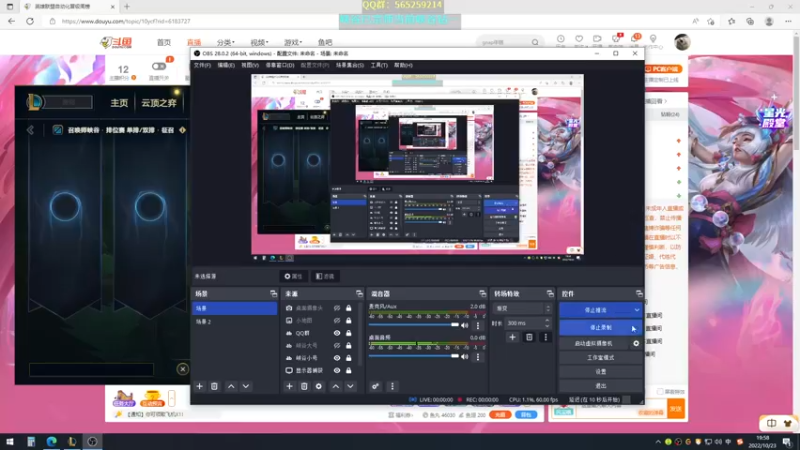Screen dimensions: 800x450
Task: Open the Windows Start menu
Action: (10, 441)
